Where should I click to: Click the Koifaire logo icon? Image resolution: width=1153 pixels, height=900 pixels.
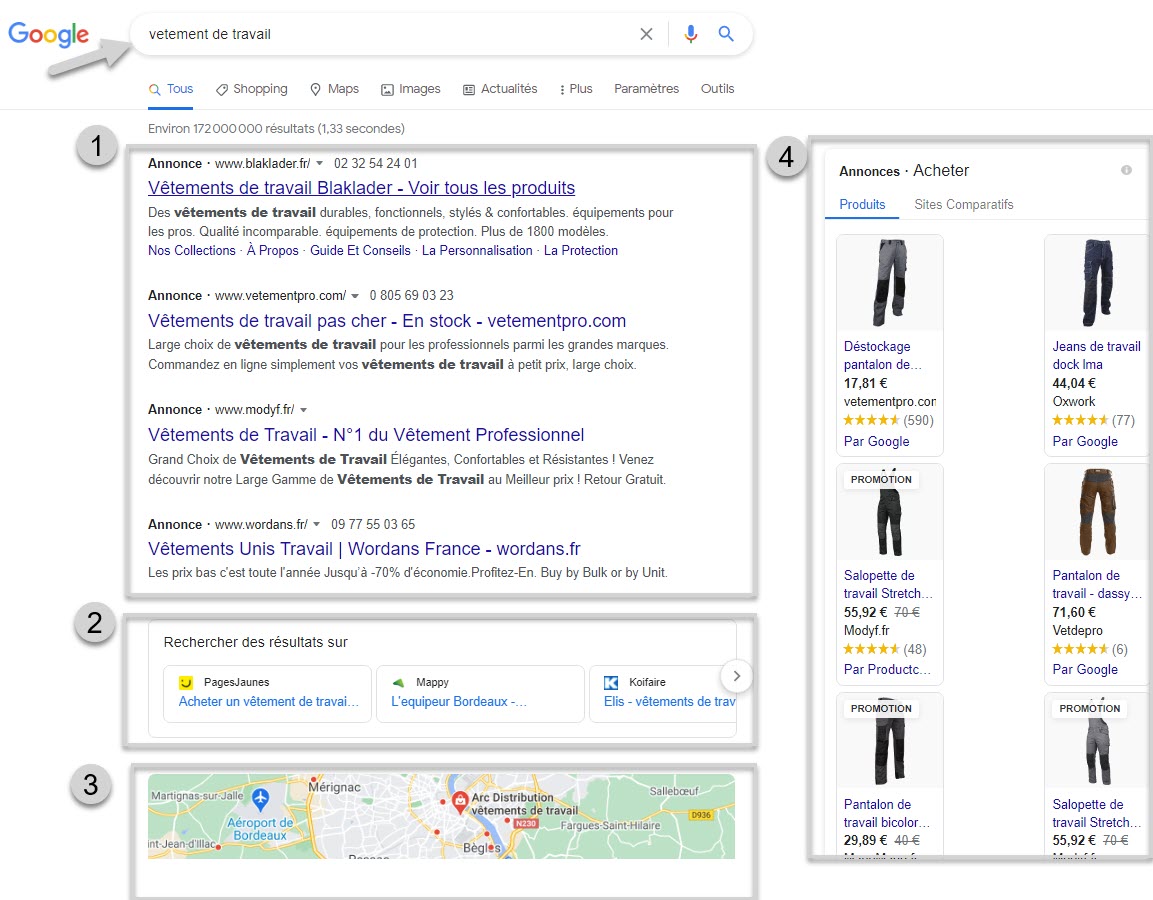611,682
